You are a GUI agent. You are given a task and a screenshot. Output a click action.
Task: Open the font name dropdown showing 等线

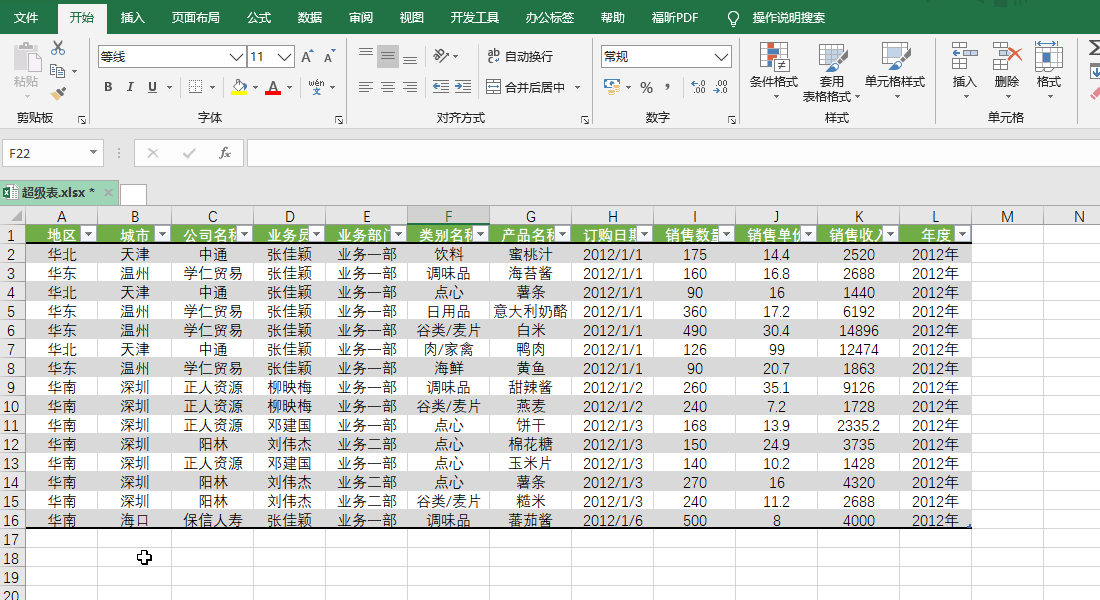pos(235,56)
